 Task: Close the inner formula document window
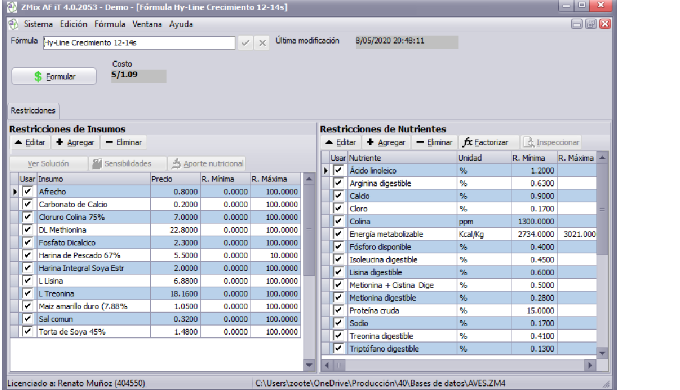pos(605,24)
